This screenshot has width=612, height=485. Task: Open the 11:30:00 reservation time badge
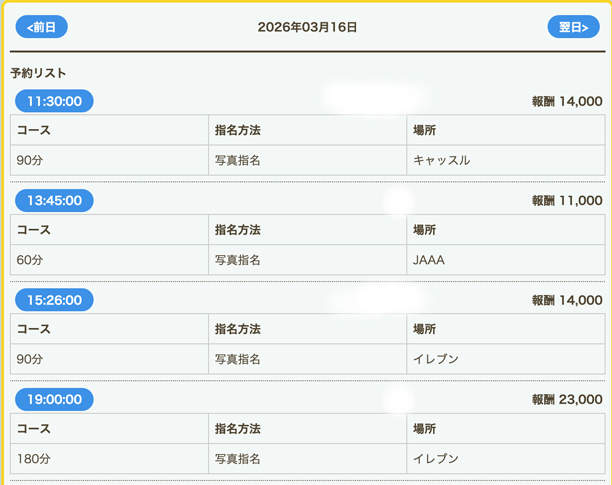pyautogui.click(x=54, y=101)
